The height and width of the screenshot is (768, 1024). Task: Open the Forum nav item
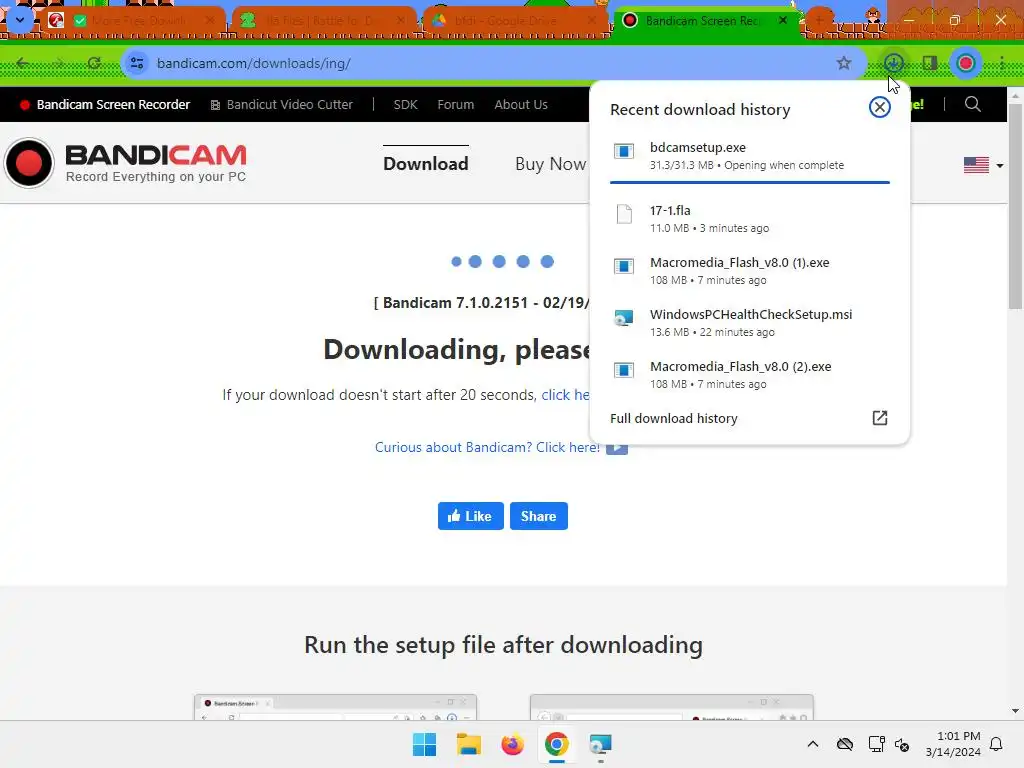tap(455, 104)
